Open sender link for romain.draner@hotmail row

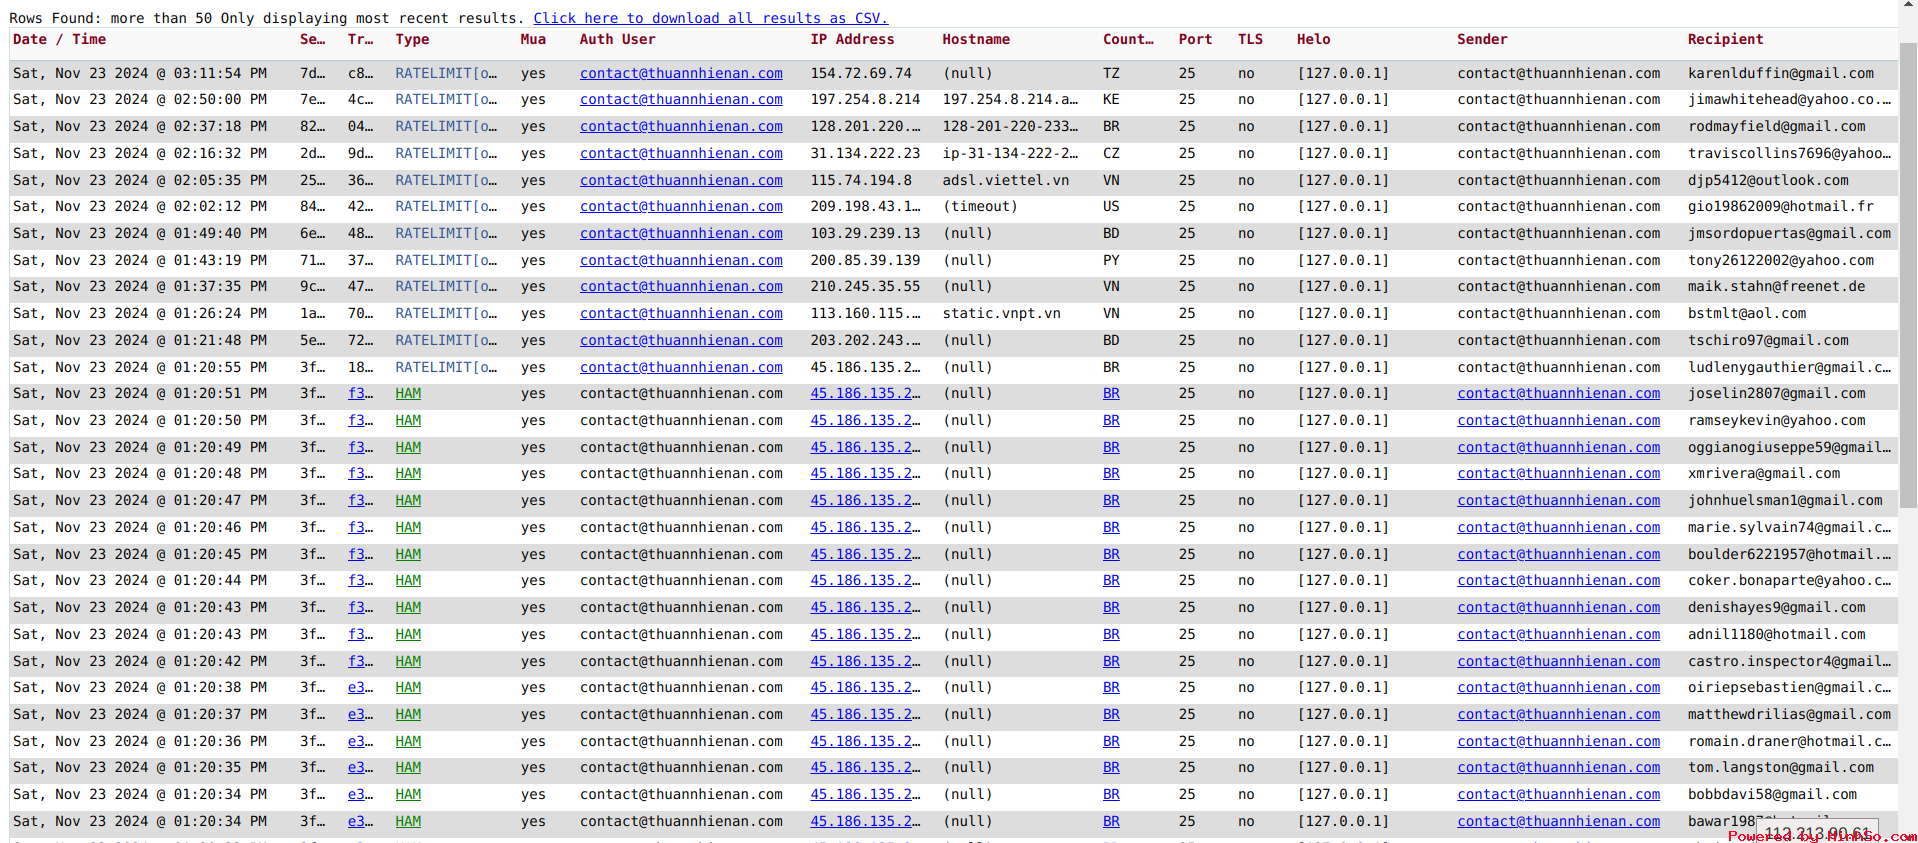tap(1558, 742)
